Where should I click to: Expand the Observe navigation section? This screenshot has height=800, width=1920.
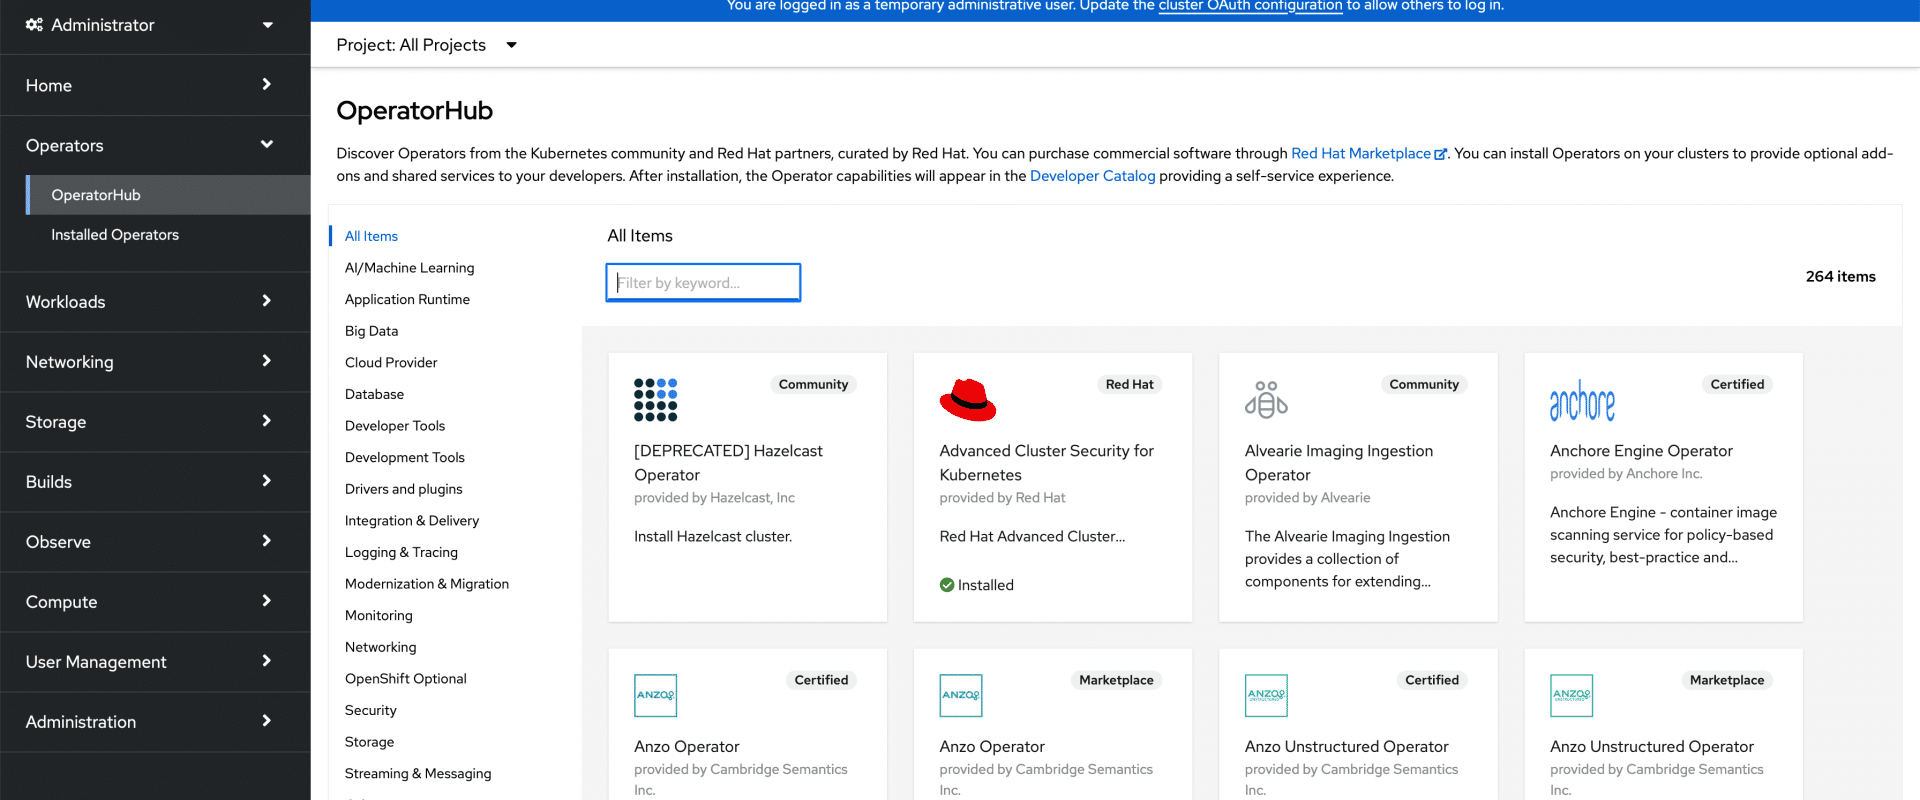click(155, 542)
